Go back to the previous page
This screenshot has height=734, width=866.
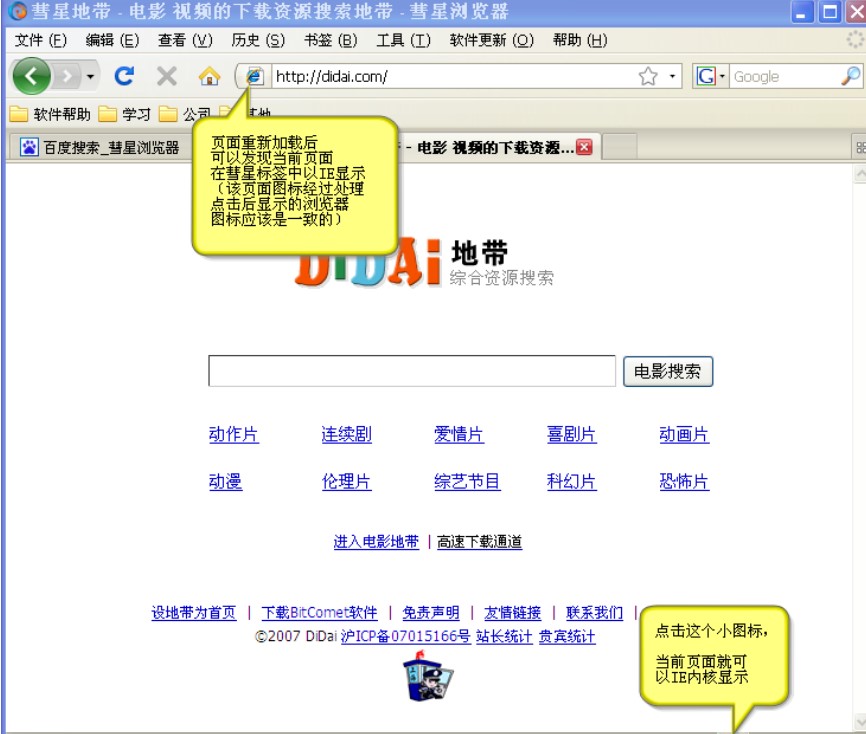[31, 76]
